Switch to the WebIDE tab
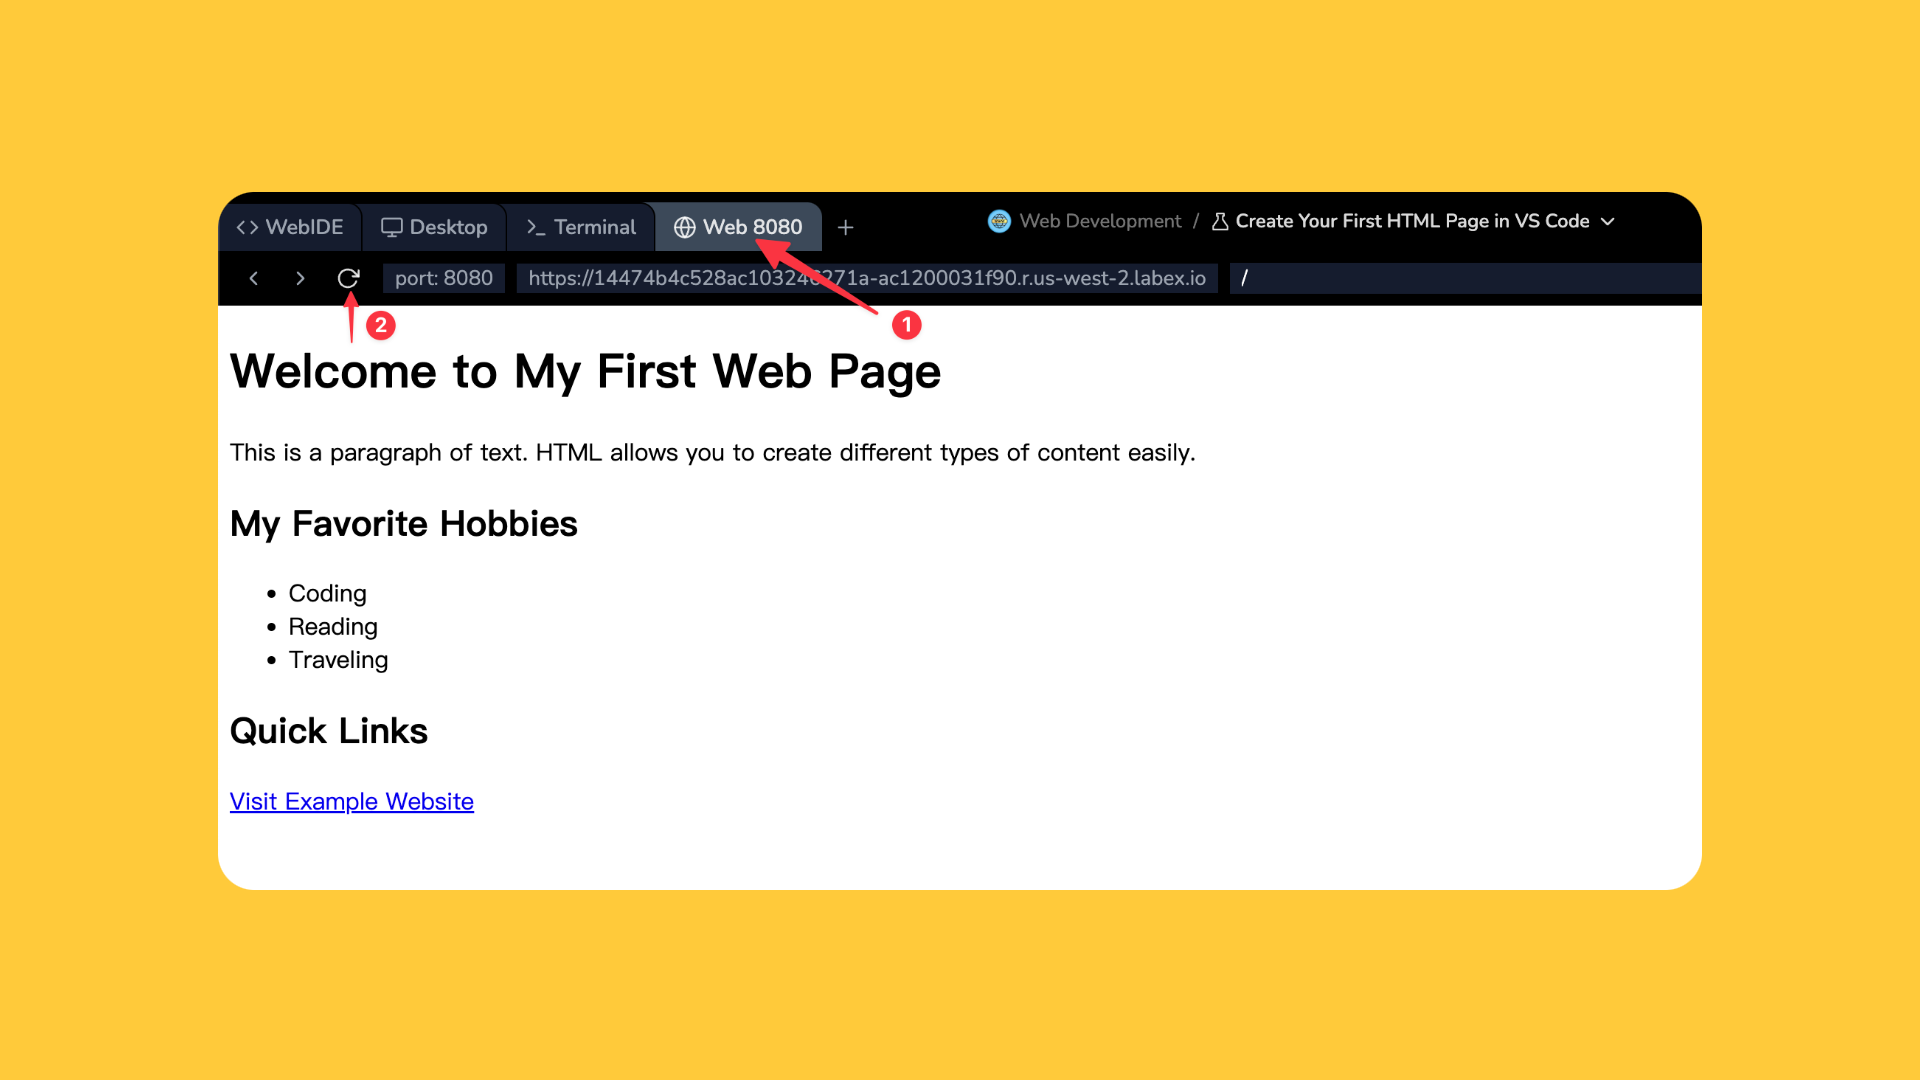This screenshot has width=1920, height=1080. (290, 228)
